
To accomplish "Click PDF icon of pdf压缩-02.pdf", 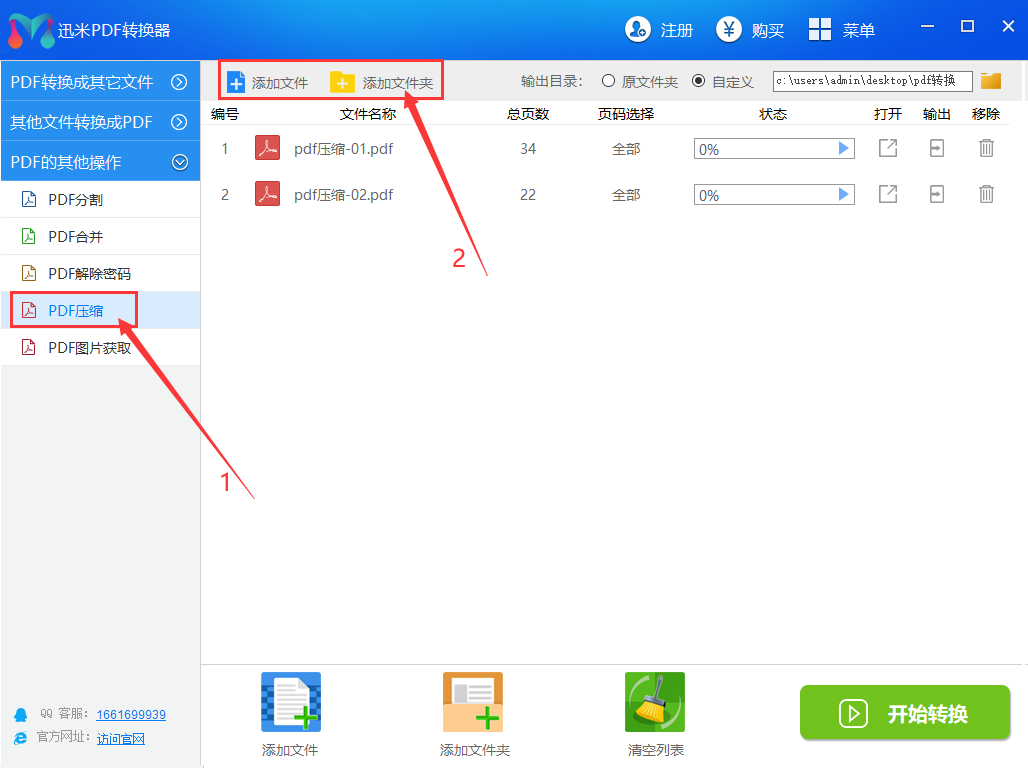I will (267, 194).
